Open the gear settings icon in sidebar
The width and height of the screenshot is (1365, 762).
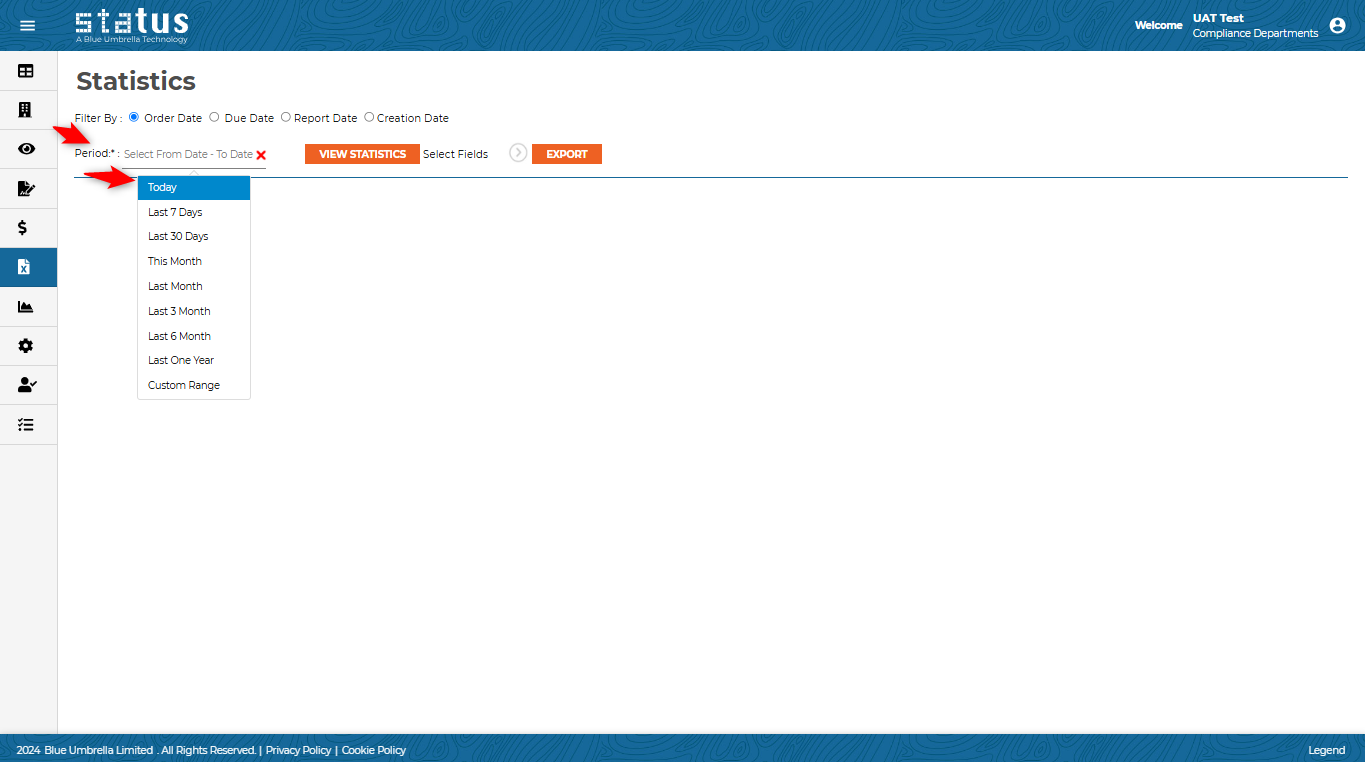click(26, 346)
